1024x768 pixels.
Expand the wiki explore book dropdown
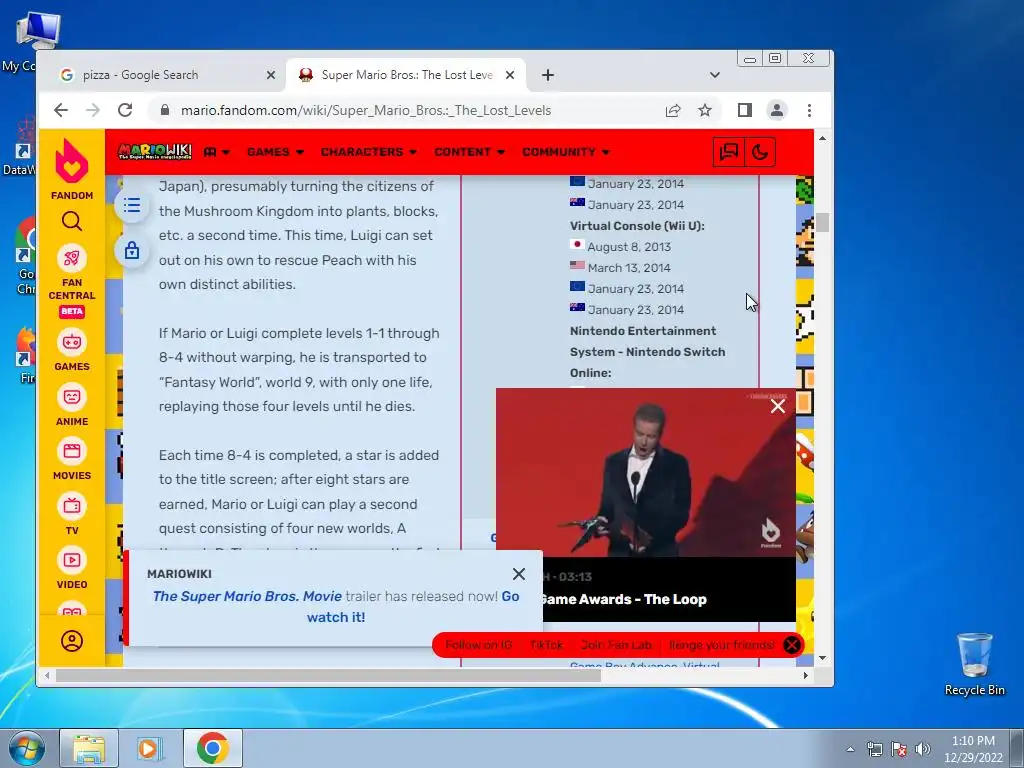pos(216,152)
